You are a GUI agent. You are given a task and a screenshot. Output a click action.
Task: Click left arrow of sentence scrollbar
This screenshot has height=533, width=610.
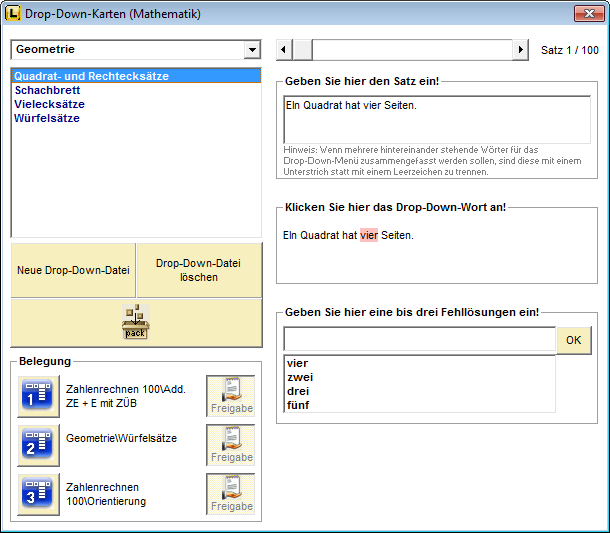click(x=284, y=50)
